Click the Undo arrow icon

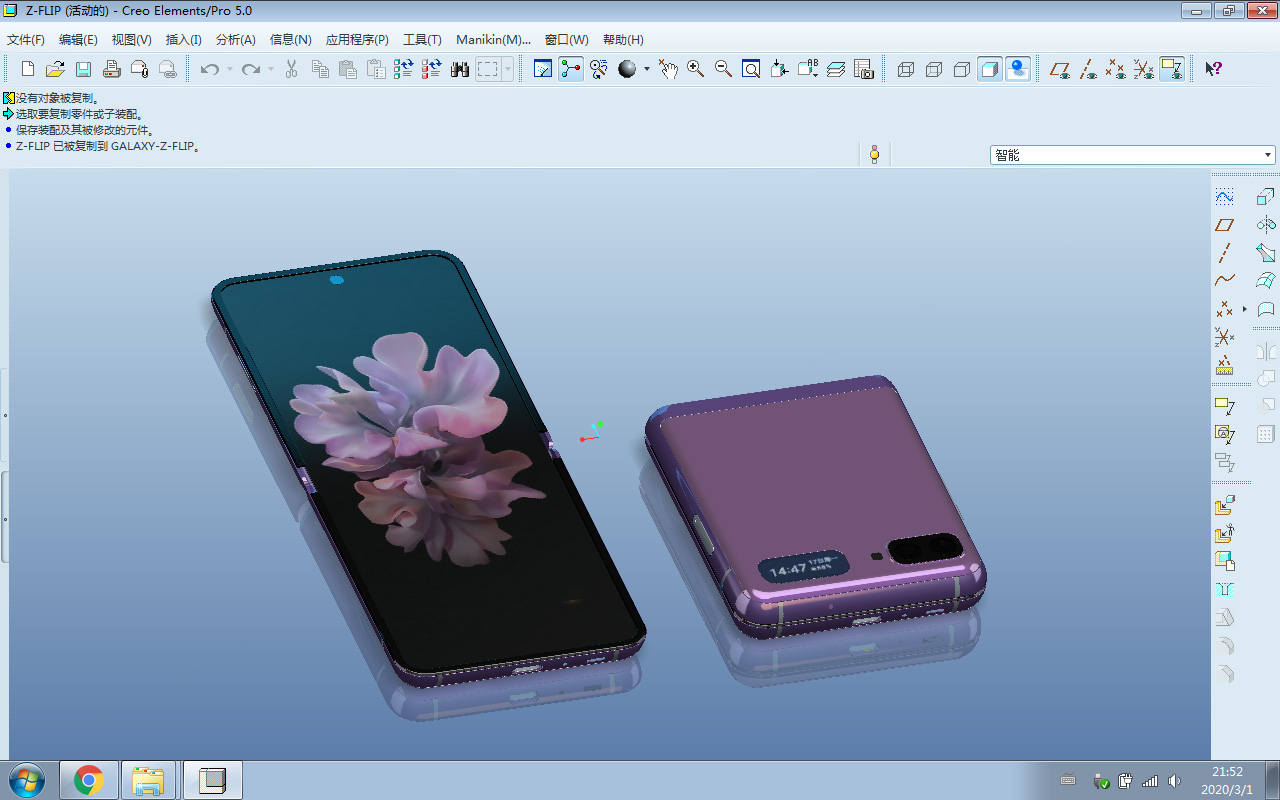[210, 69]
